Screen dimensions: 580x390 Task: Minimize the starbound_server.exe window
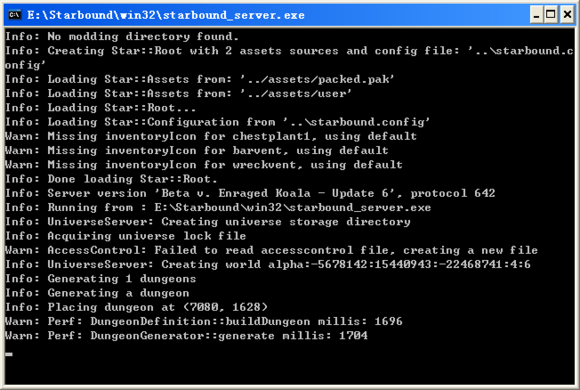coord(536,15)
